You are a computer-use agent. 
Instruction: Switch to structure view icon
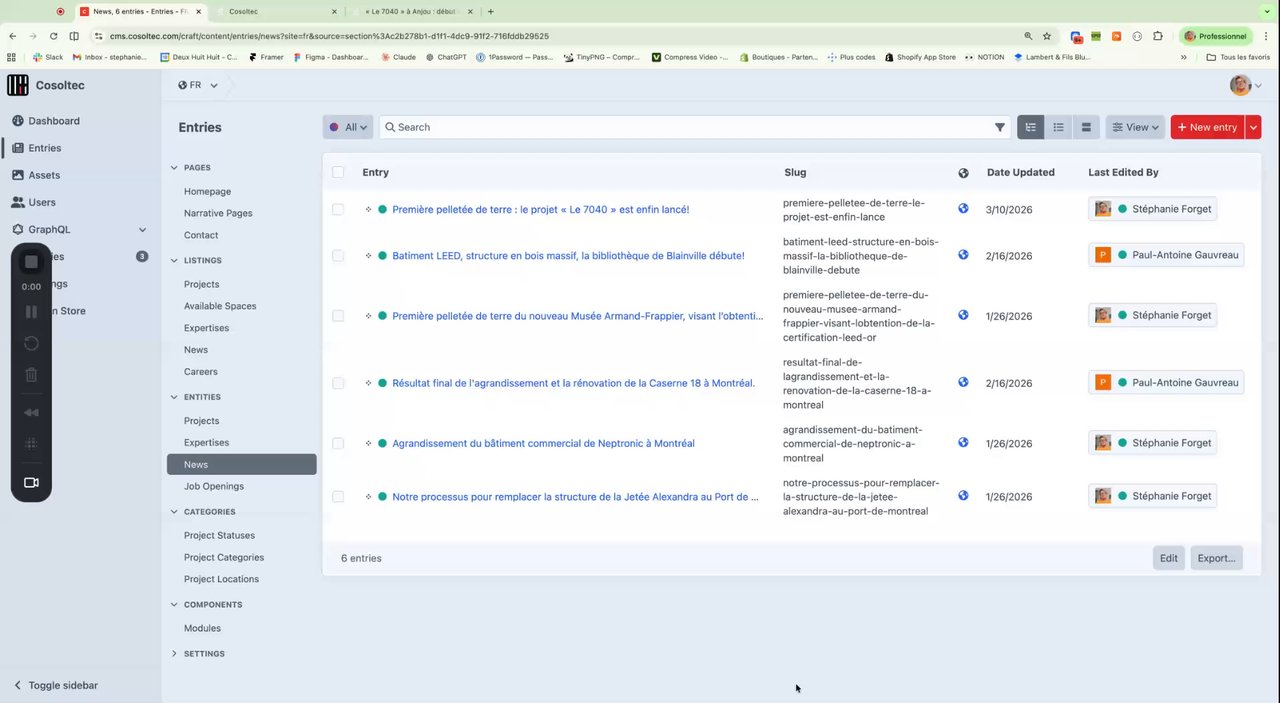[1030, 127]
